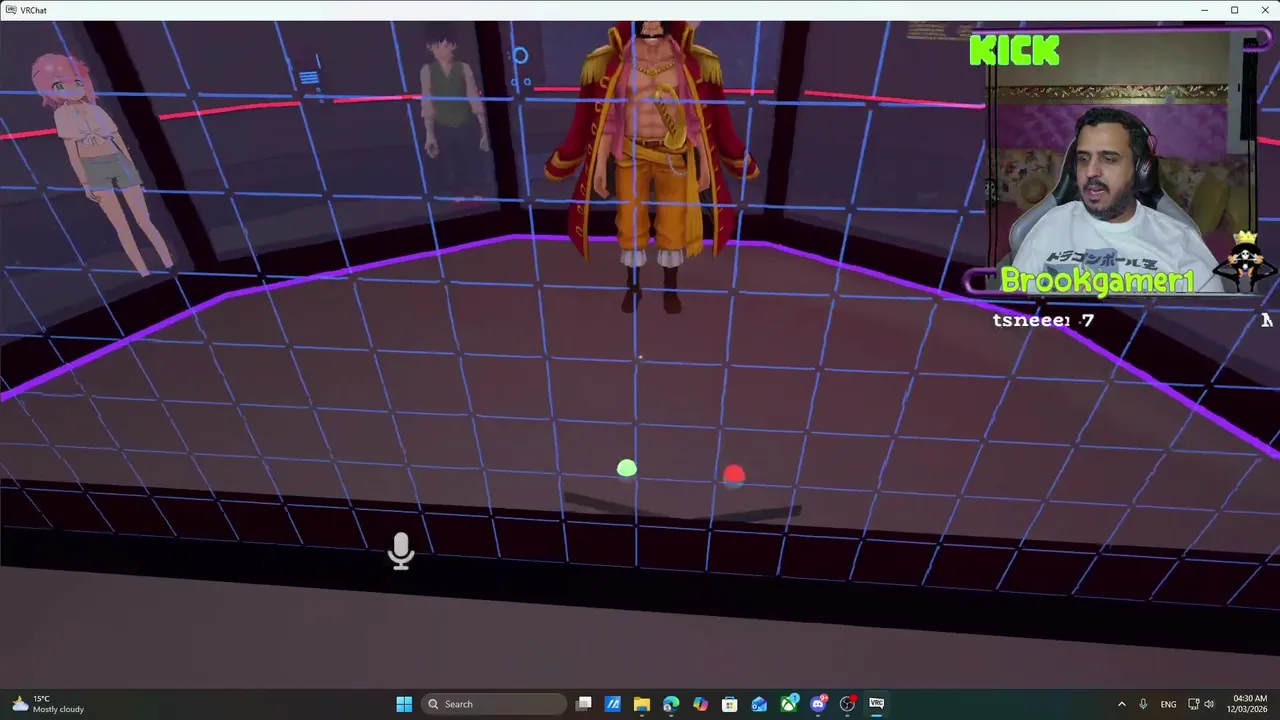Viewport: 1280px width, 720px height.
Task: Open network settings from system tray
Action: pos(1193,704)
